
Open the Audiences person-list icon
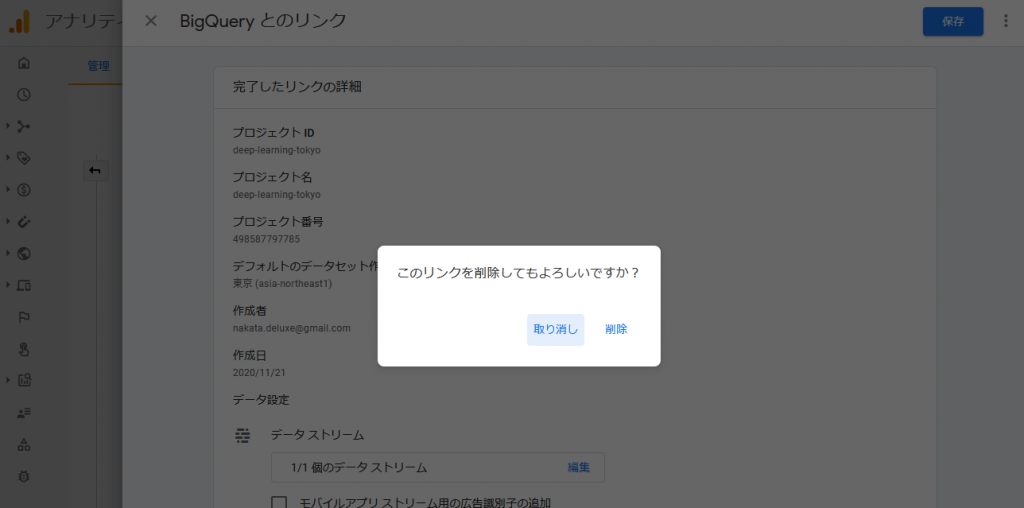(24, 413)
